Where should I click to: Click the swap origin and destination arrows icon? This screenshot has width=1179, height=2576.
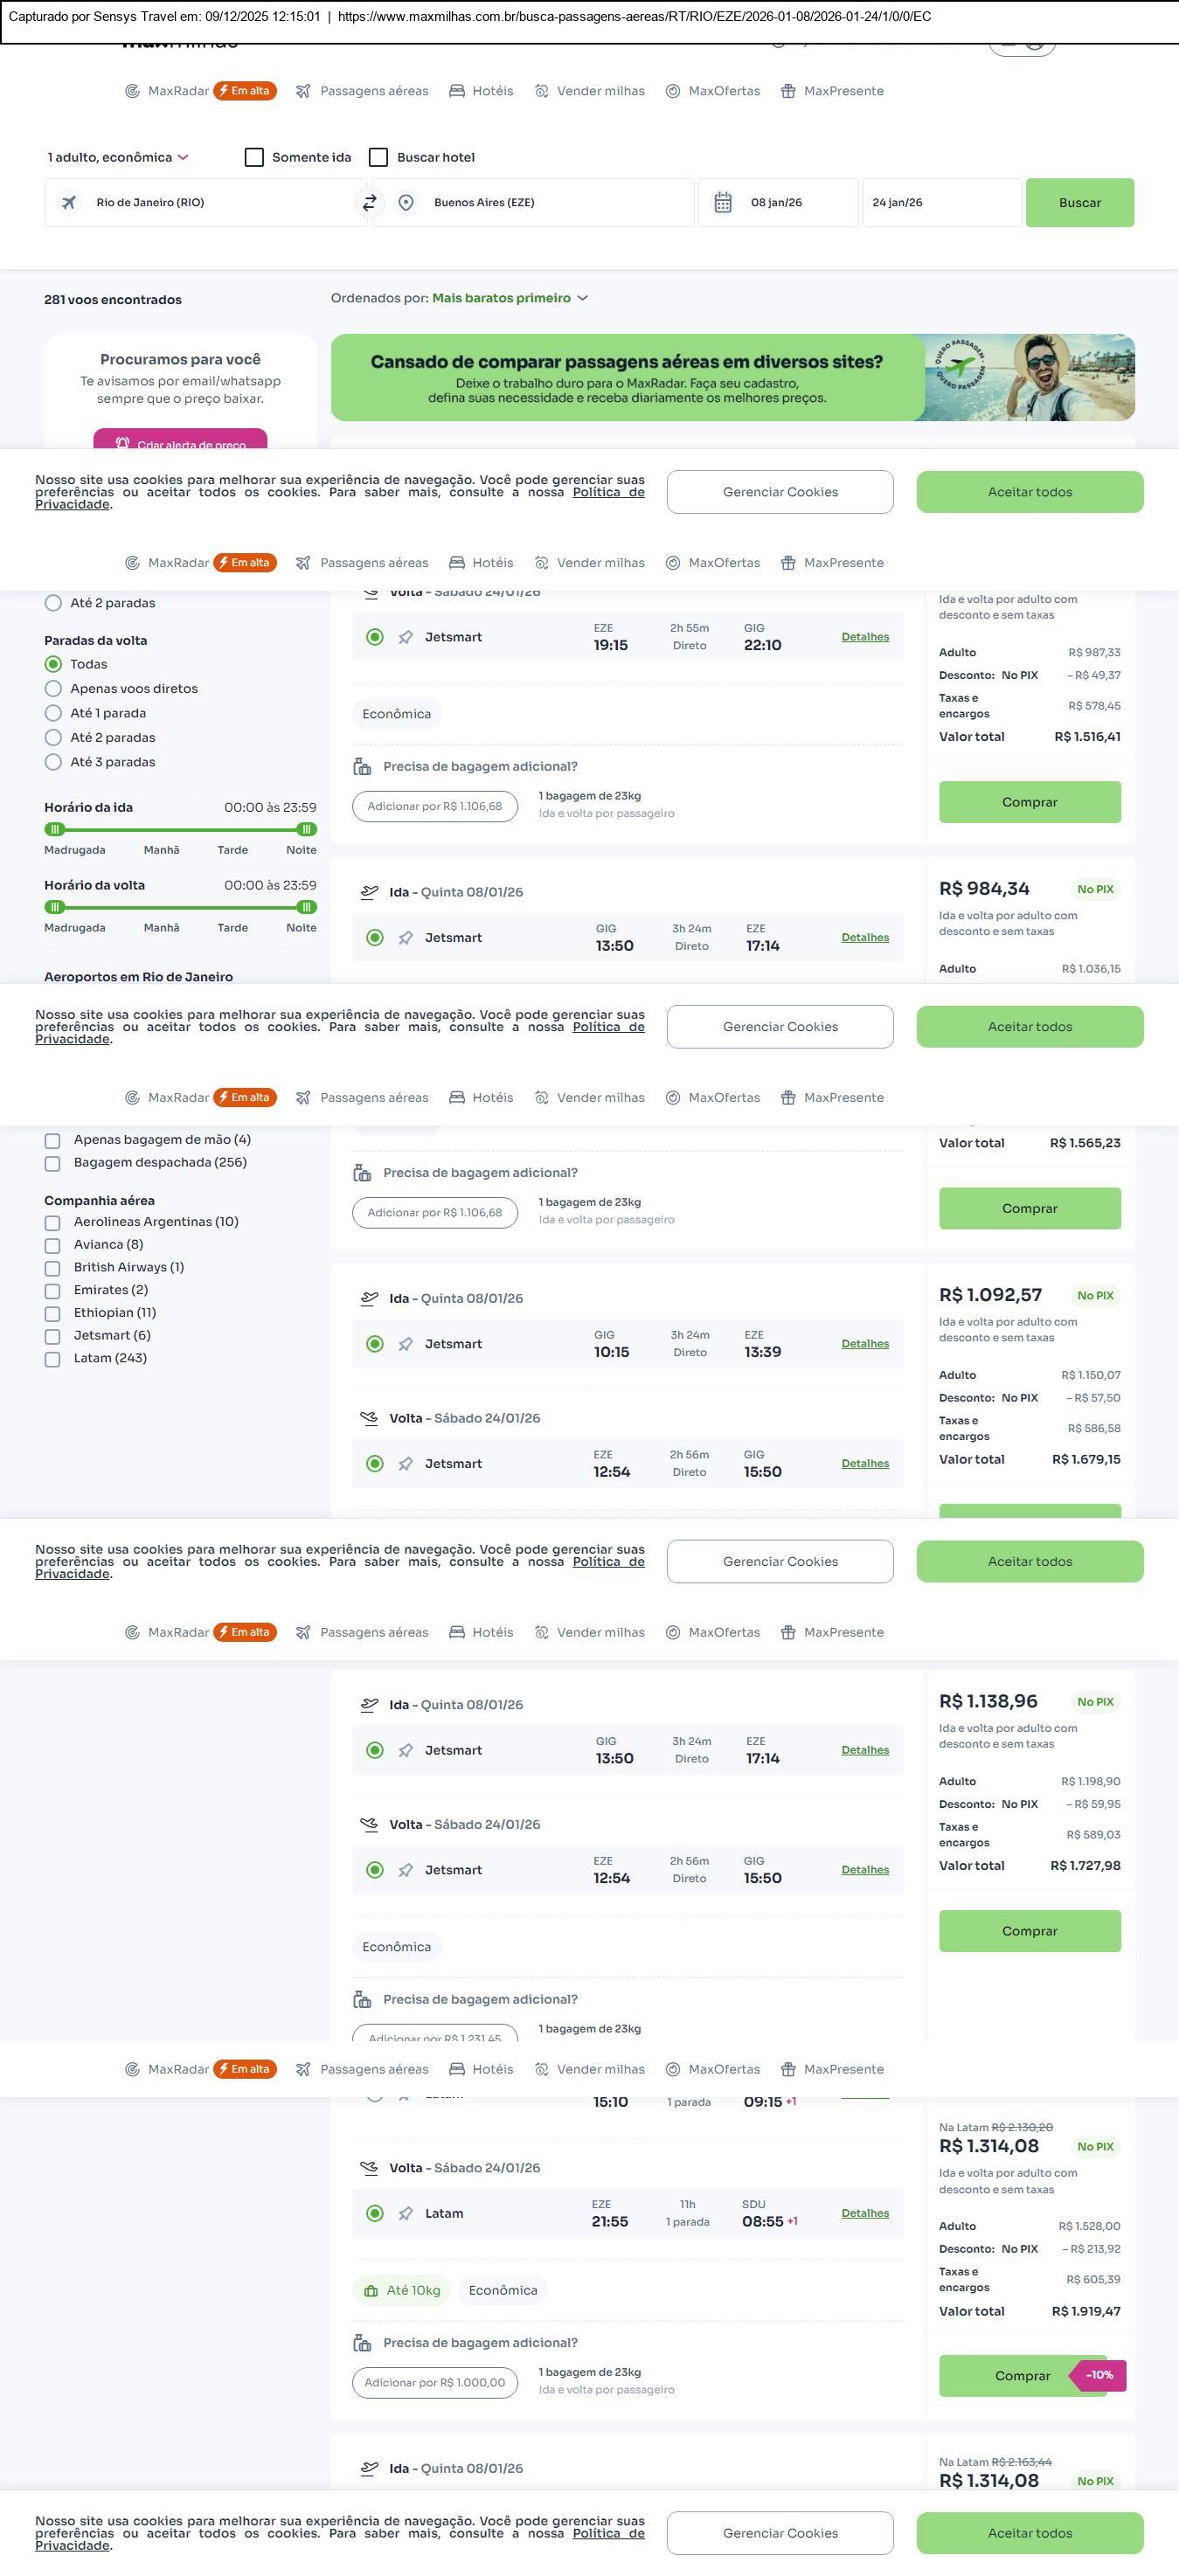[369, 202]
